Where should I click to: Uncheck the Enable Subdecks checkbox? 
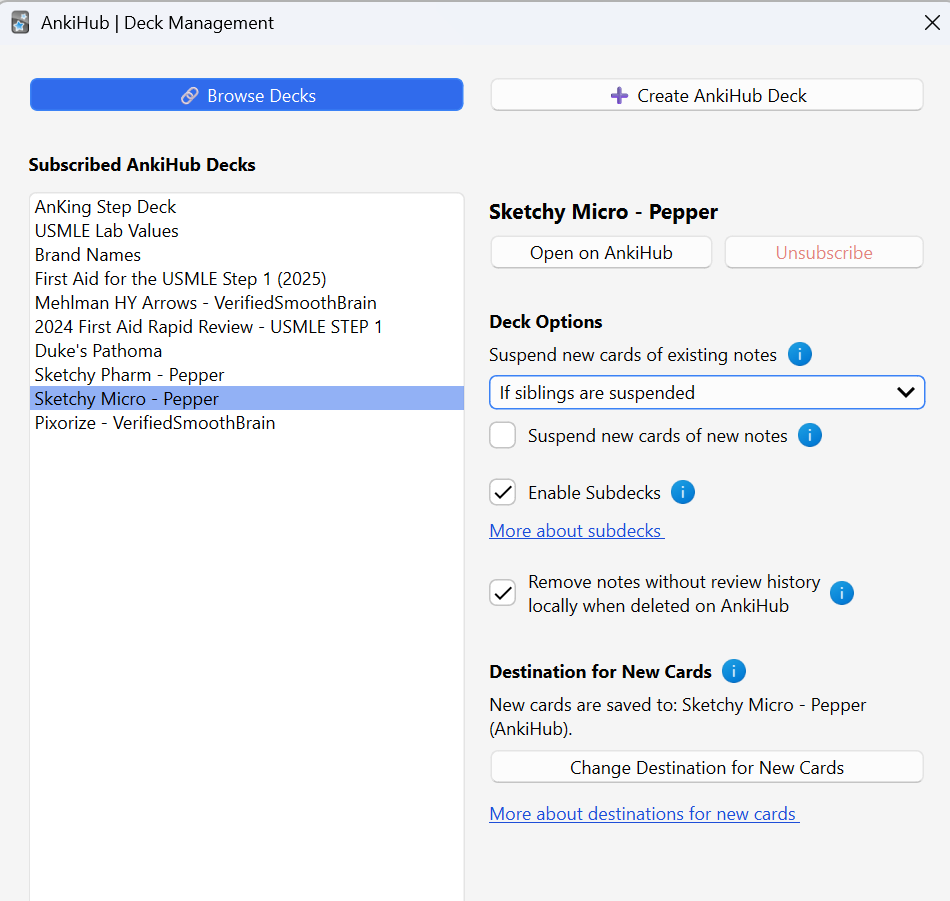tap(503, 493)
